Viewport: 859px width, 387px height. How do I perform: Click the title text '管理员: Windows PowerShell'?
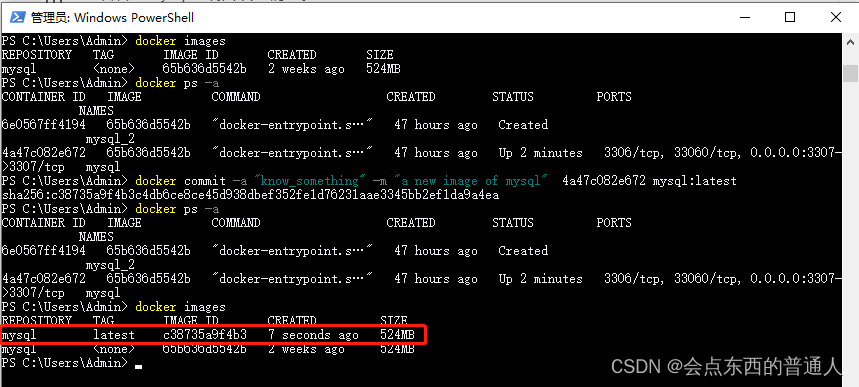112,18
